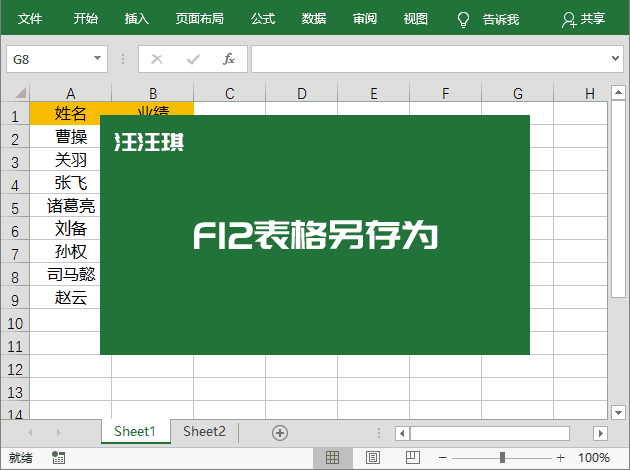Switch to Normal view icon
This screenshot has height=470, width=630.
click(x=332, y=458)
